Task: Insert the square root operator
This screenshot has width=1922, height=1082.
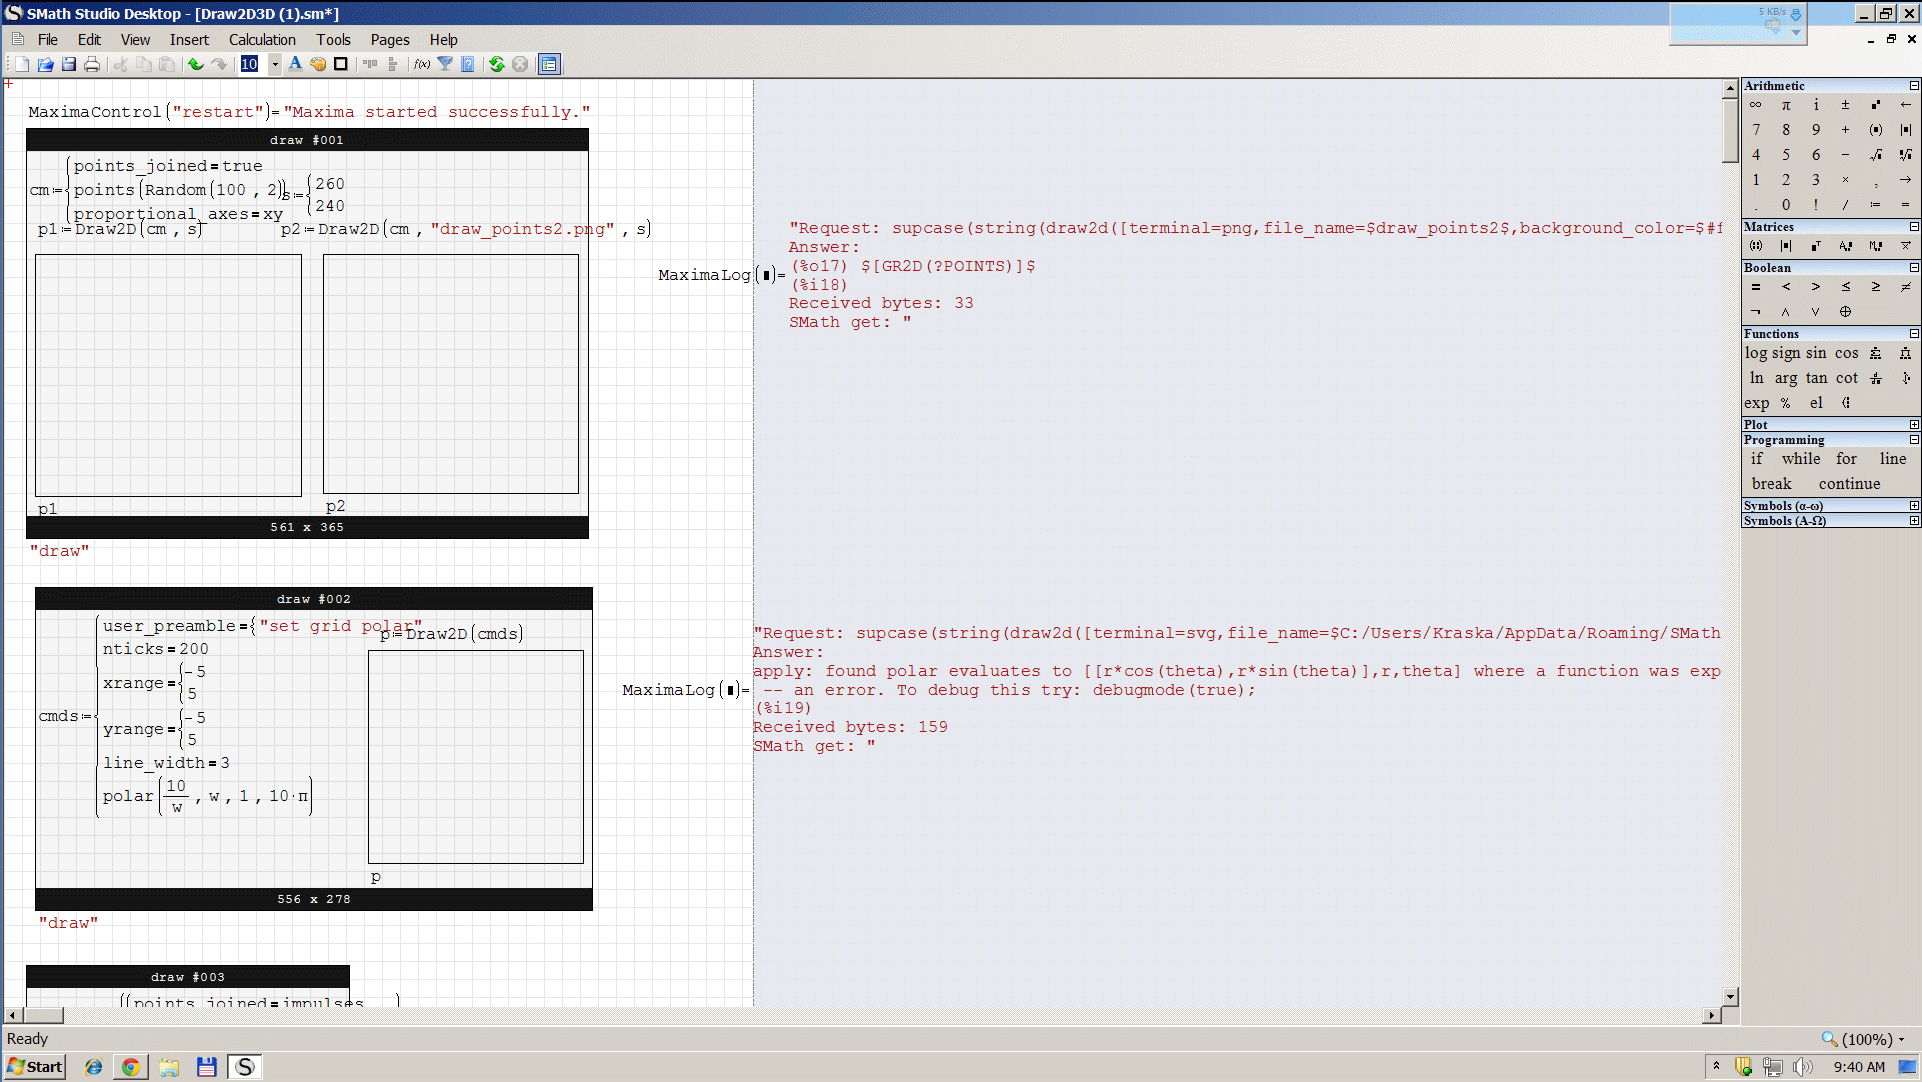Action: [x=1876, y=155]
